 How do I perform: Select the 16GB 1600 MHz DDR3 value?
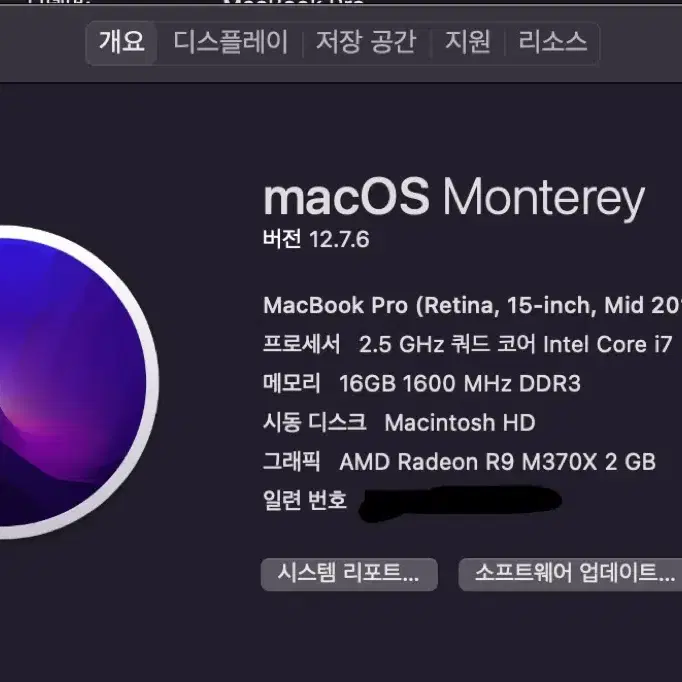point(460,384)
